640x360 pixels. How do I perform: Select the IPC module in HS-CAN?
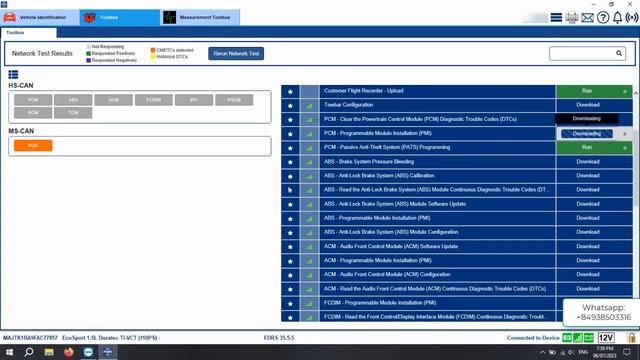pyautogui.click(x=194, y=100)
